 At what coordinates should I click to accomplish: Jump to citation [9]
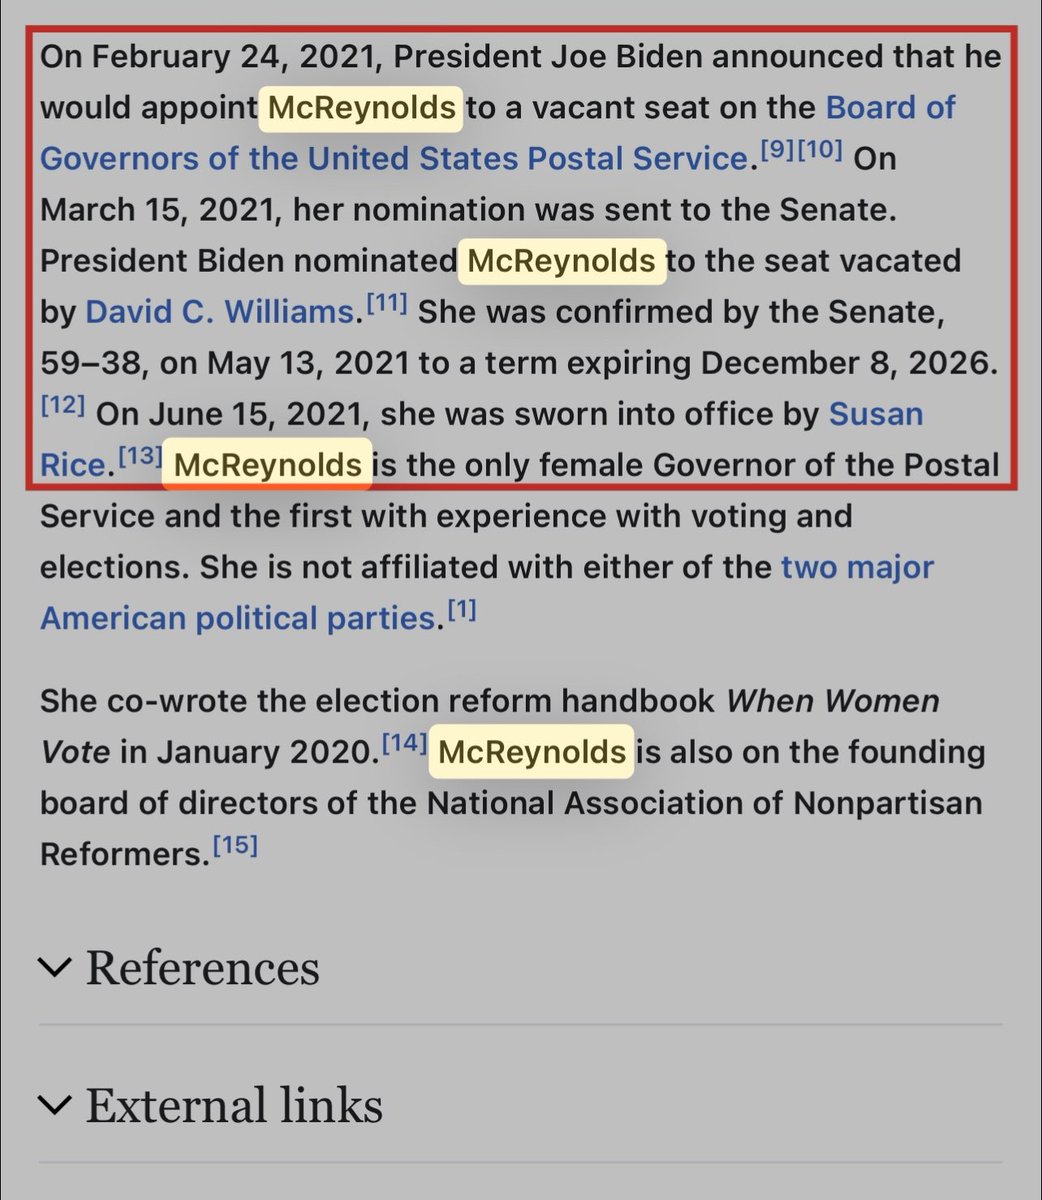[x=777, y=152]
